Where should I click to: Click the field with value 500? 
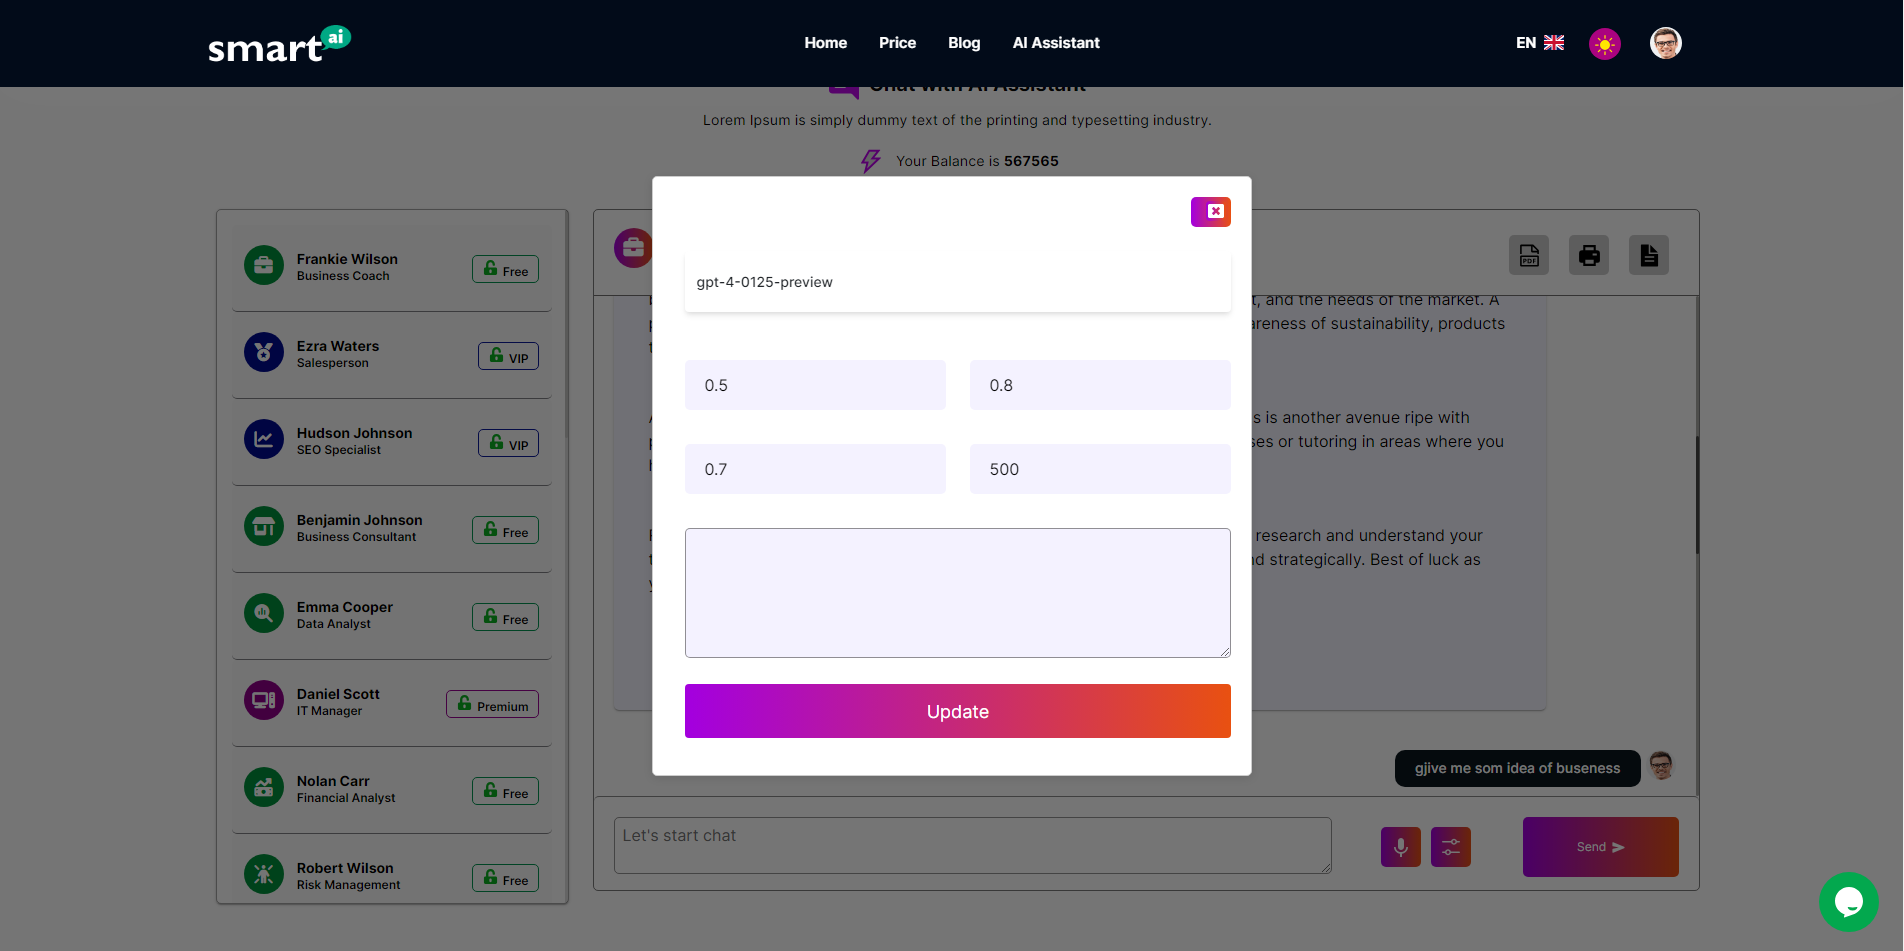[x=1099, y=469]
